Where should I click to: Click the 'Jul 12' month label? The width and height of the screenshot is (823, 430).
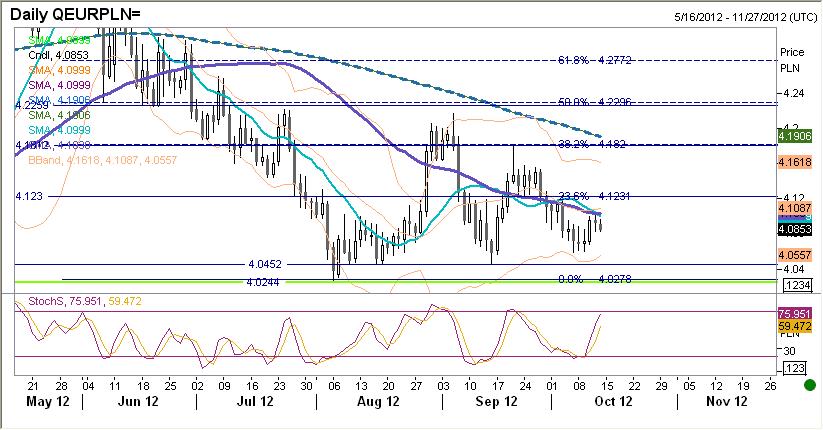[255, 402]
